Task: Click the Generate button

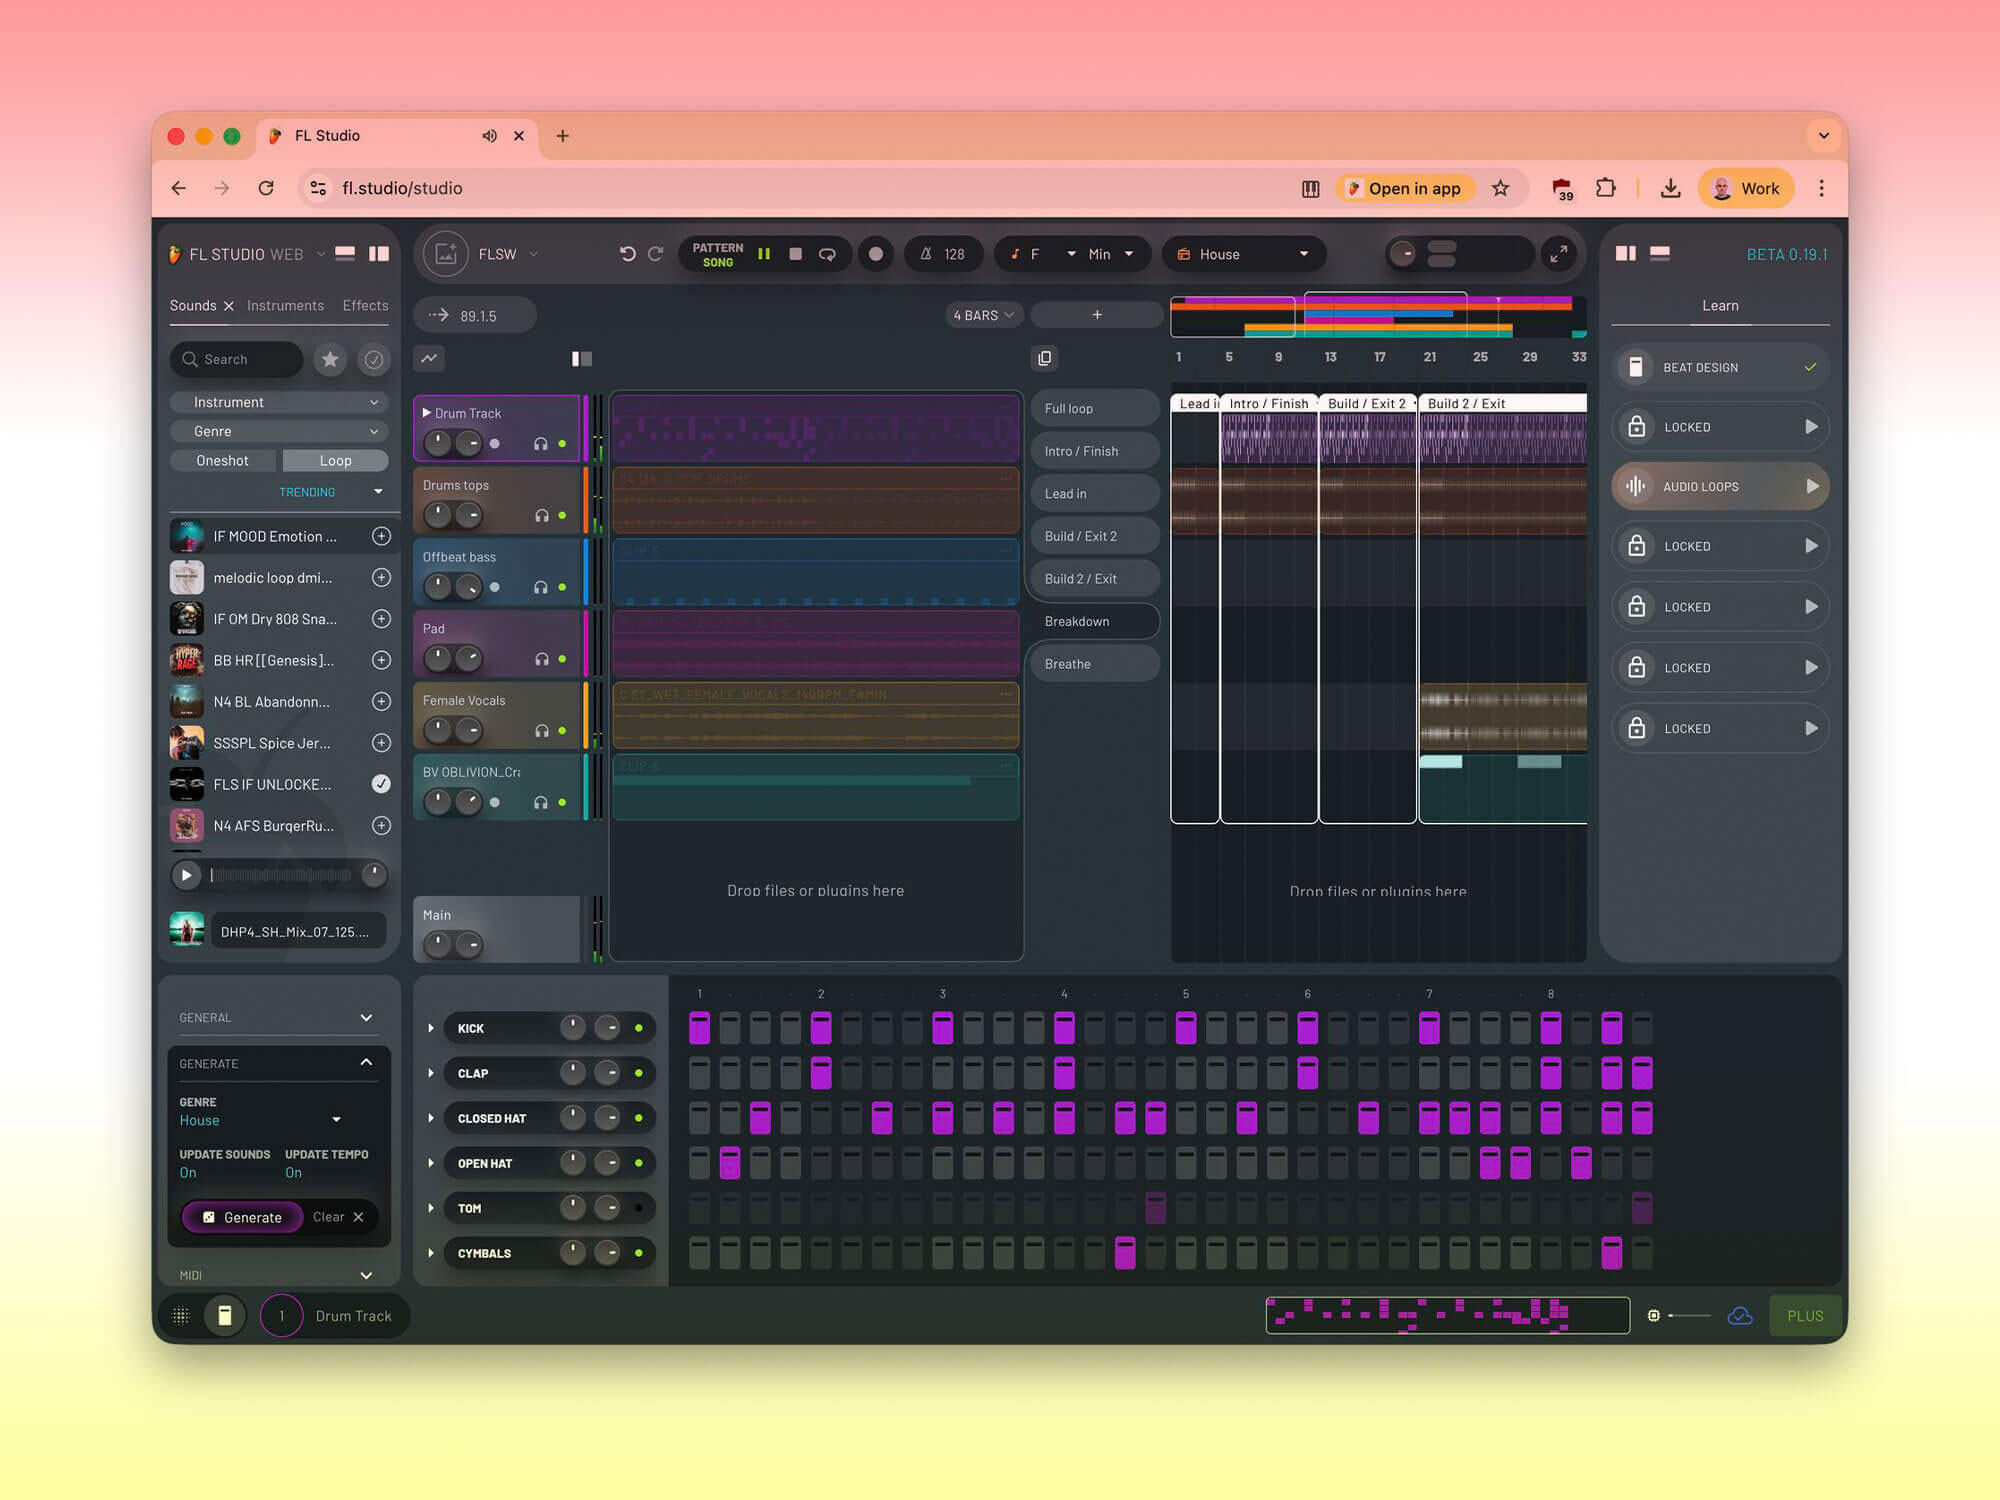Action: pos(241,1217)
